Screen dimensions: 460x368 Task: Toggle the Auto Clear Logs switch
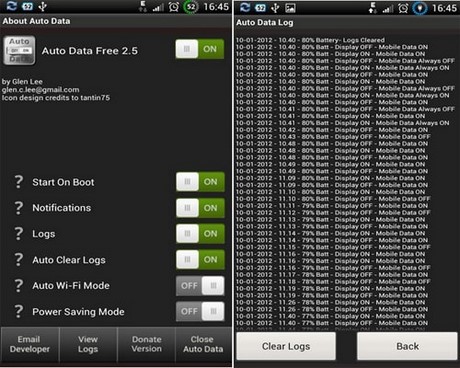pyautogui.click(x=200, y=260)
